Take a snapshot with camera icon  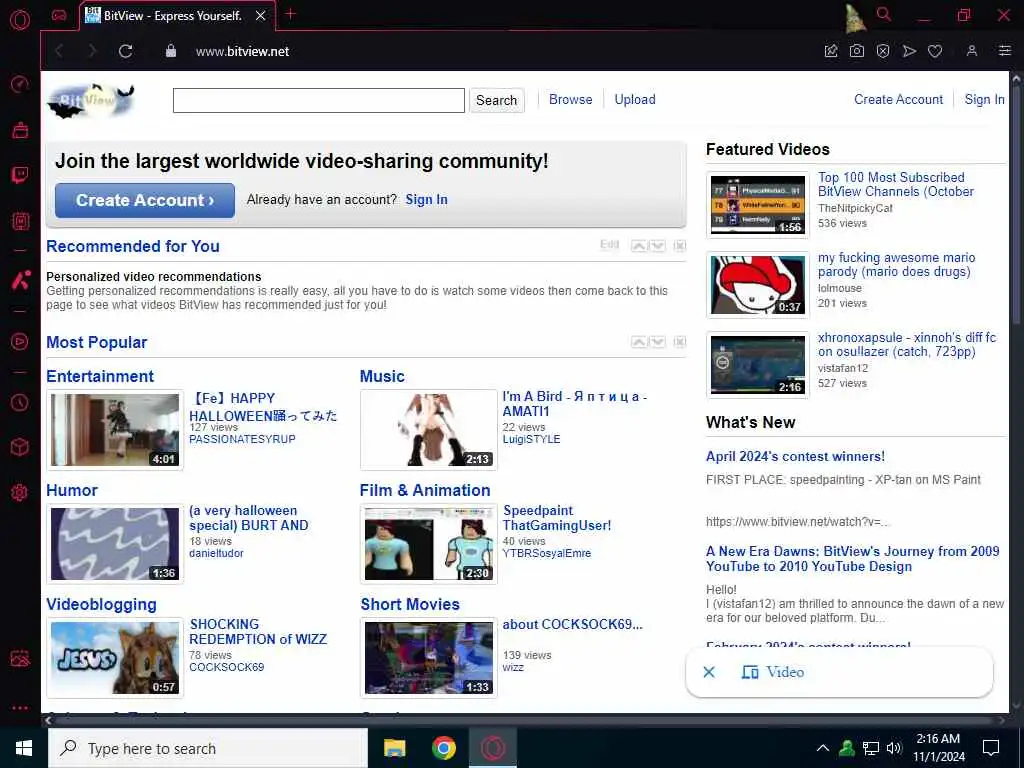click(x=857, y=51)
